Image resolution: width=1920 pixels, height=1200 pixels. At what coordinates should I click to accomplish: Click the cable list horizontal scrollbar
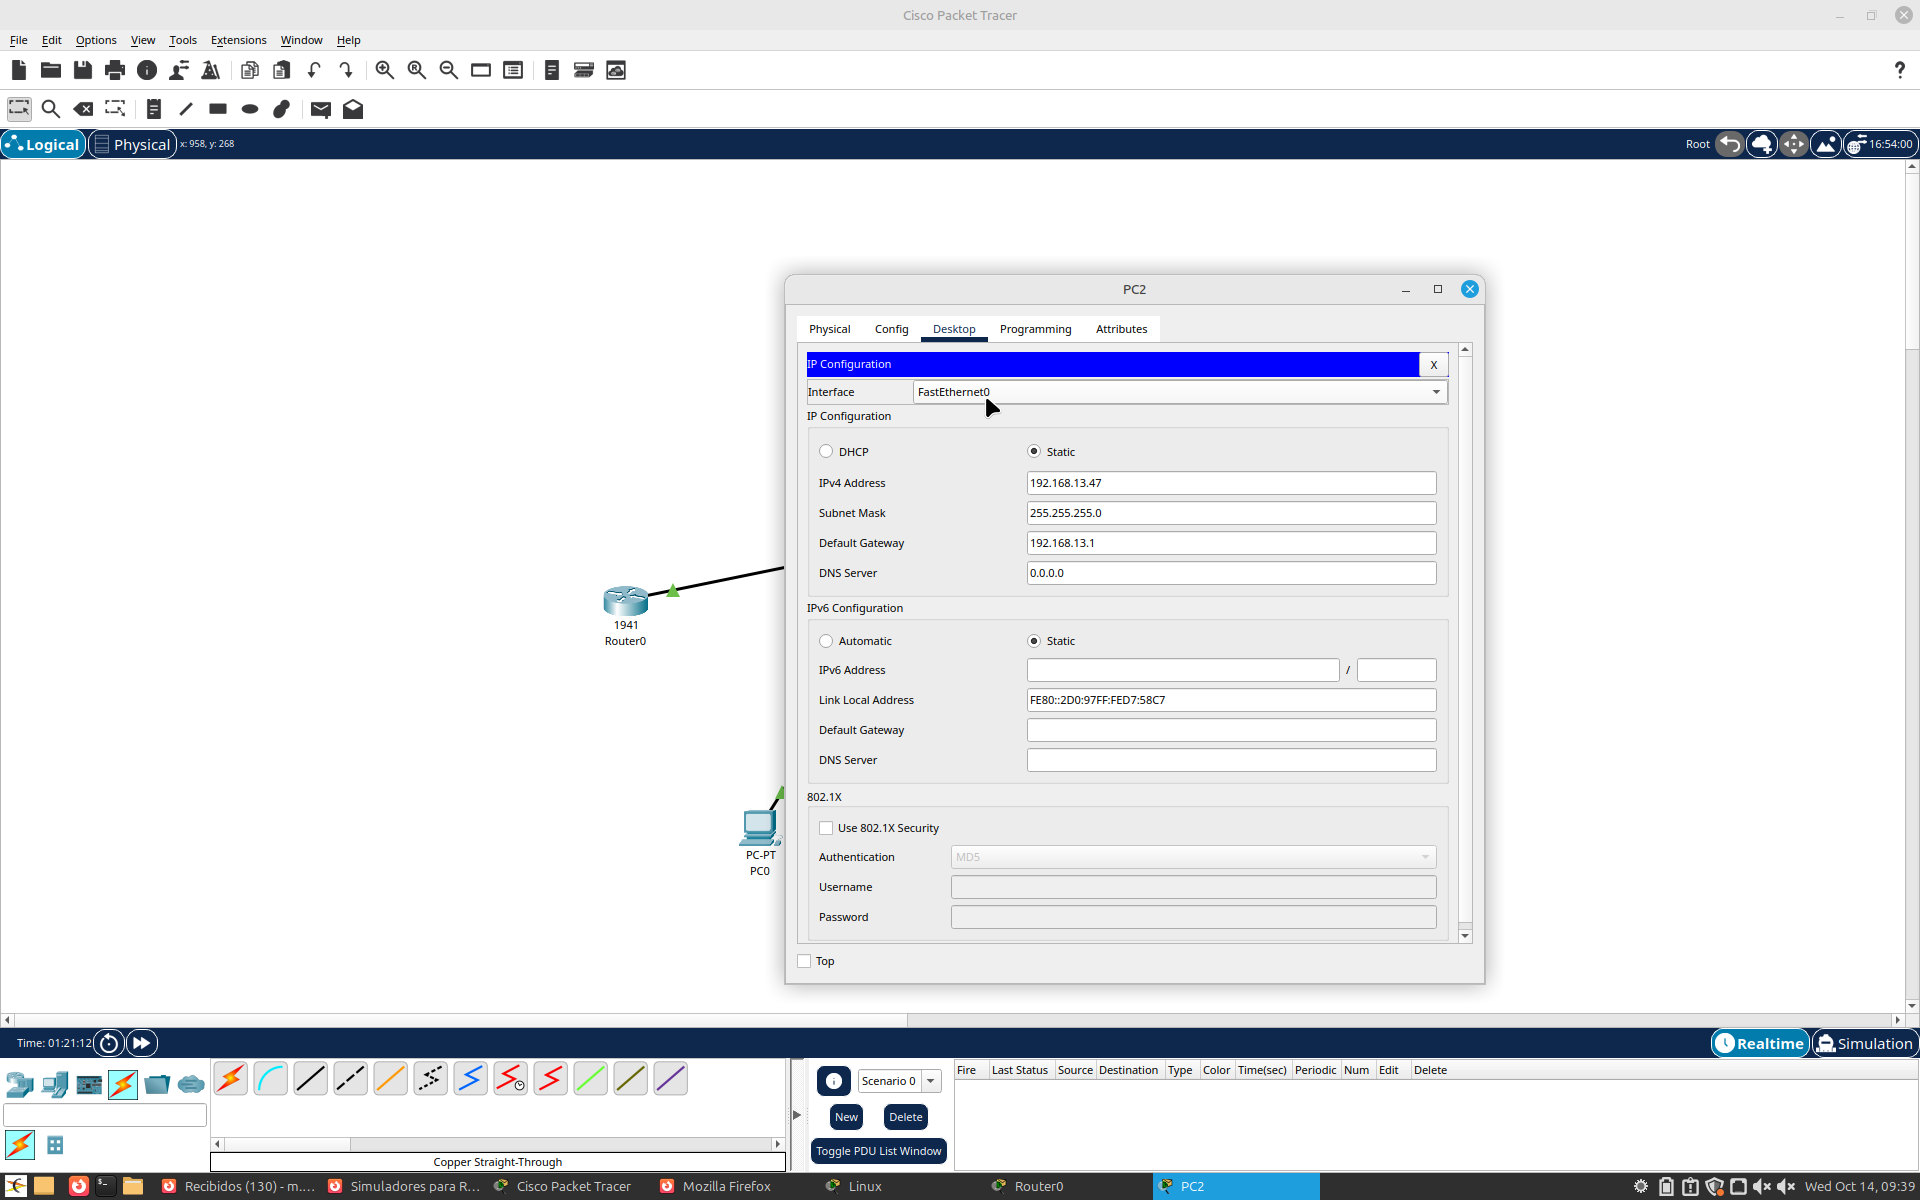pos(497,1143)
